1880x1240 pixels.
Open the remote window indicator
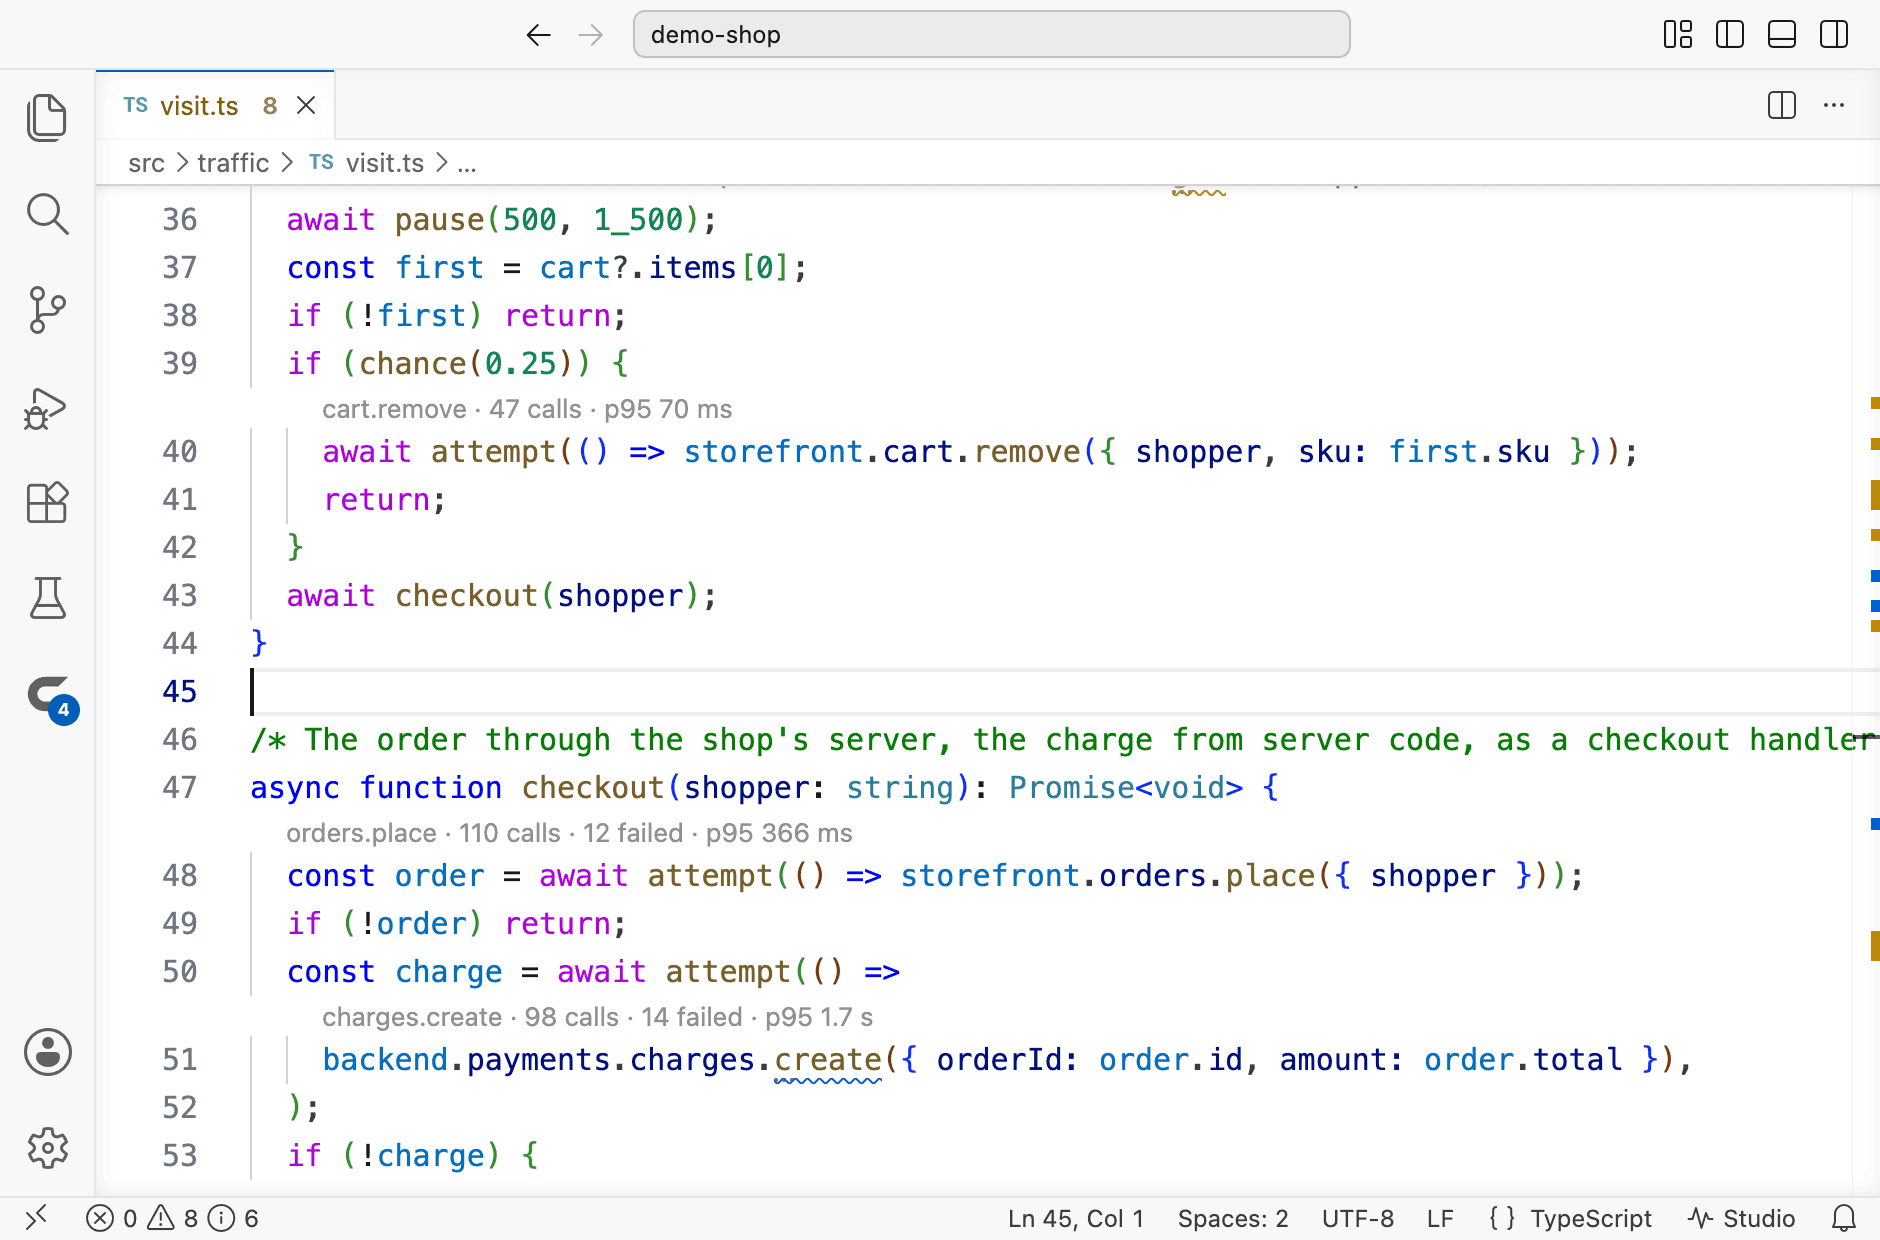coord(37,1218)
